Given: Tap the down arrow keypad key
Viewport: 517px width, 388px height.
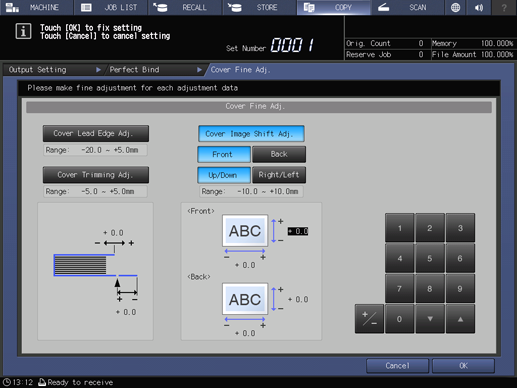Looking at the screenshot, I should pyautogui.click(x=430, y=319).
